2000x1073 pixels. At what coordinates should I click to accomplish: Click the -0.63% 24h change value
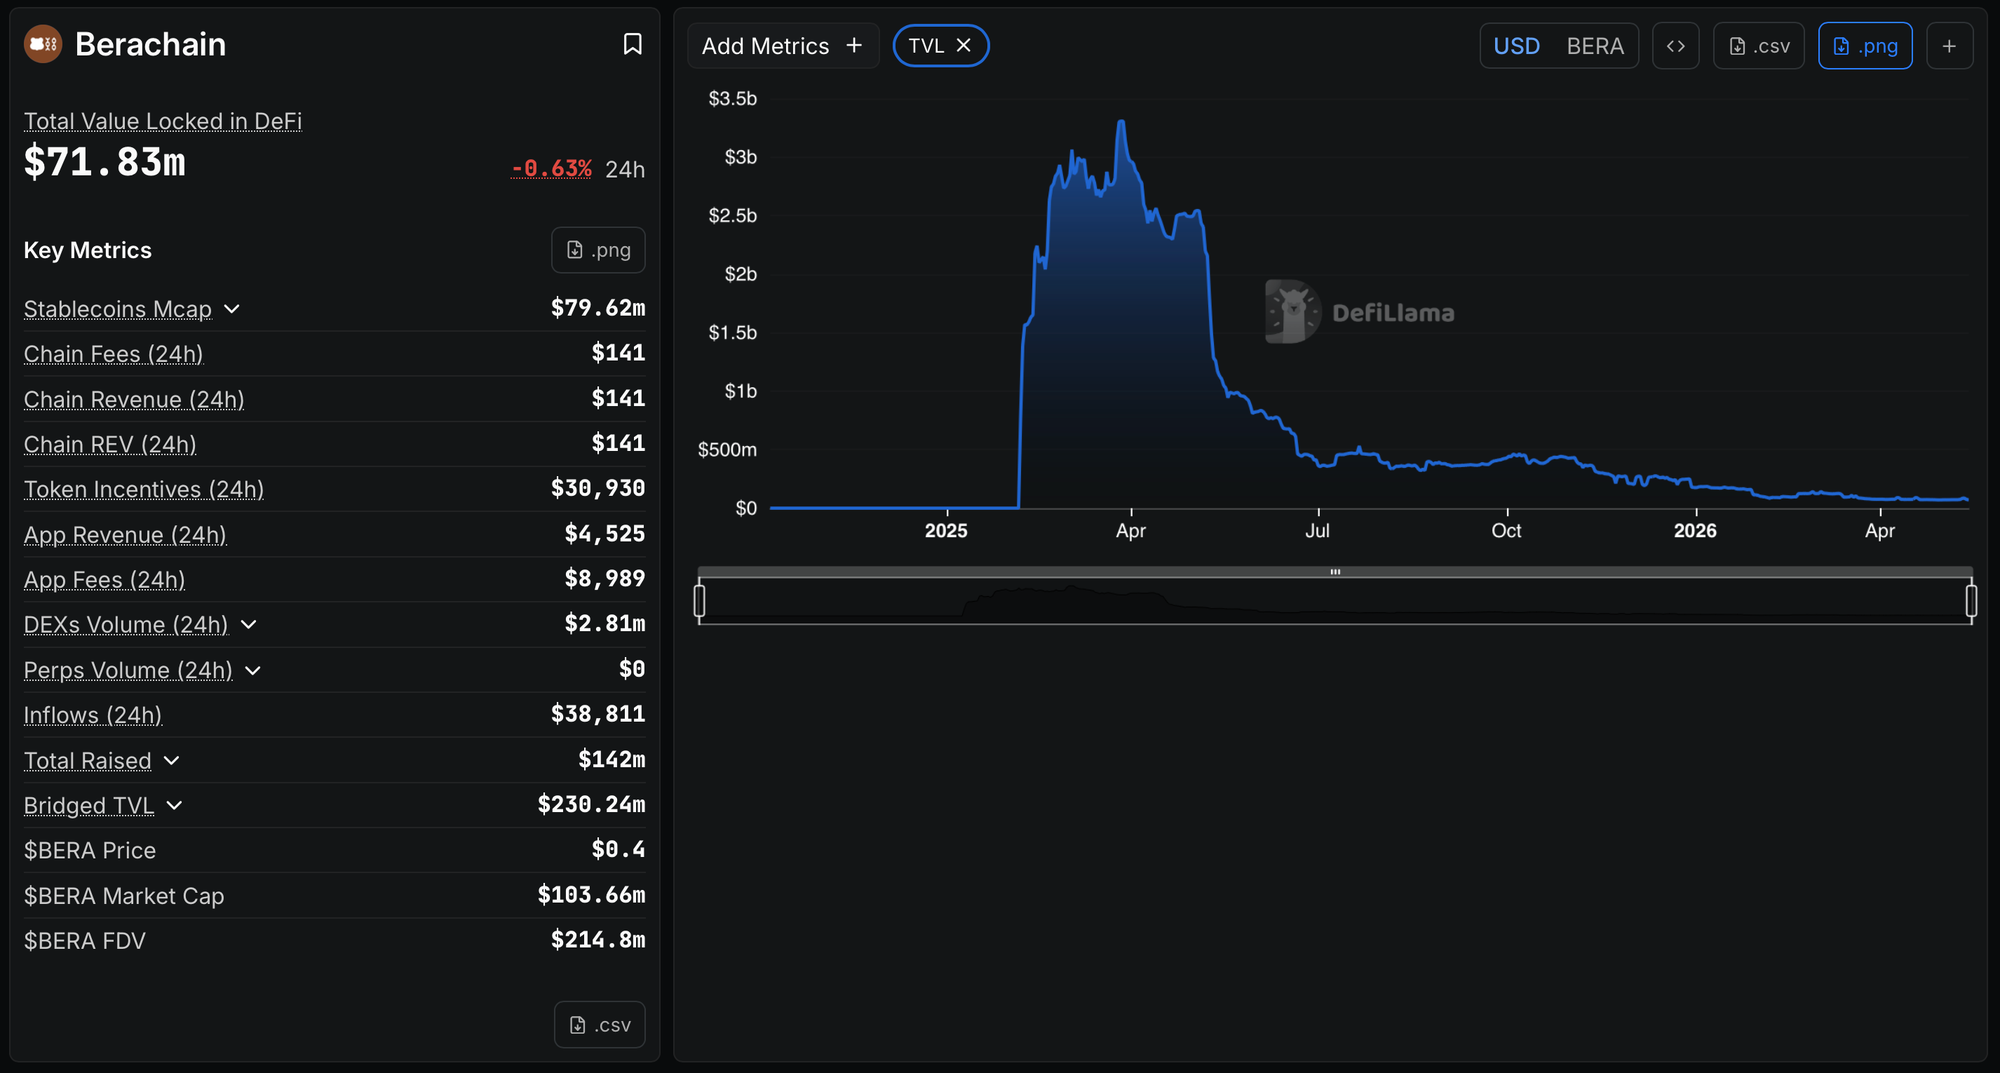tap(551, 169)
